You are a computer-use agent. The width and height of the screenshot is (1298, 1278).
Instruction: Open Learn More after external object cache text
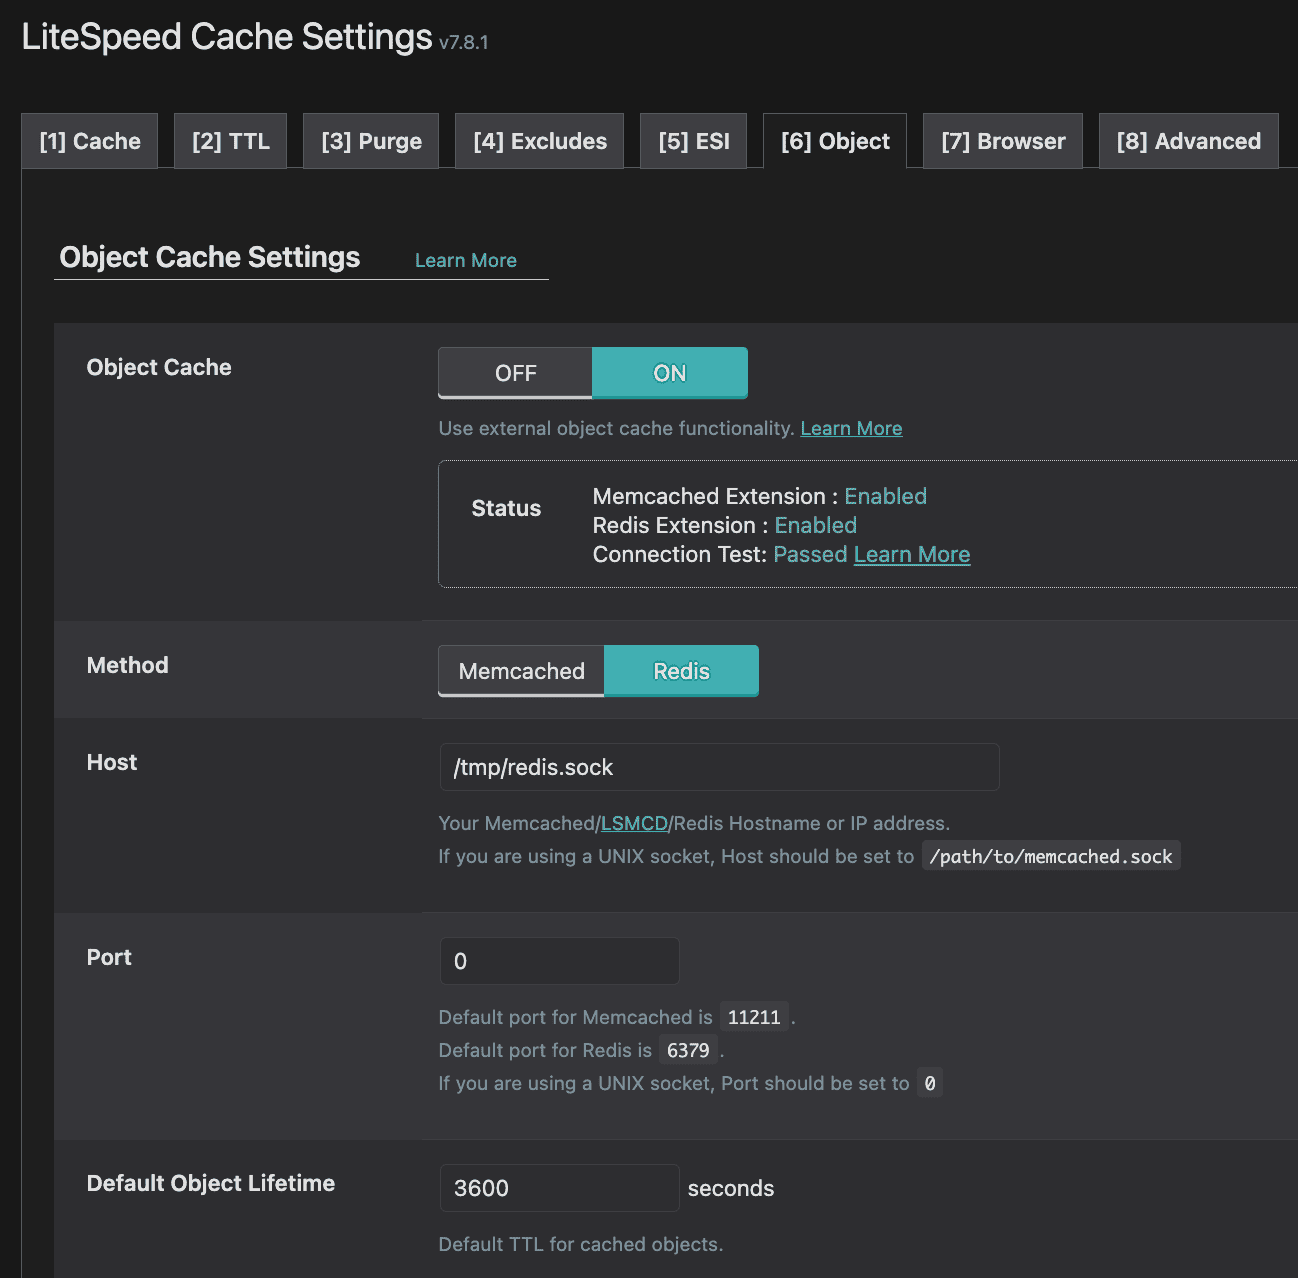[x=851, y=428]
